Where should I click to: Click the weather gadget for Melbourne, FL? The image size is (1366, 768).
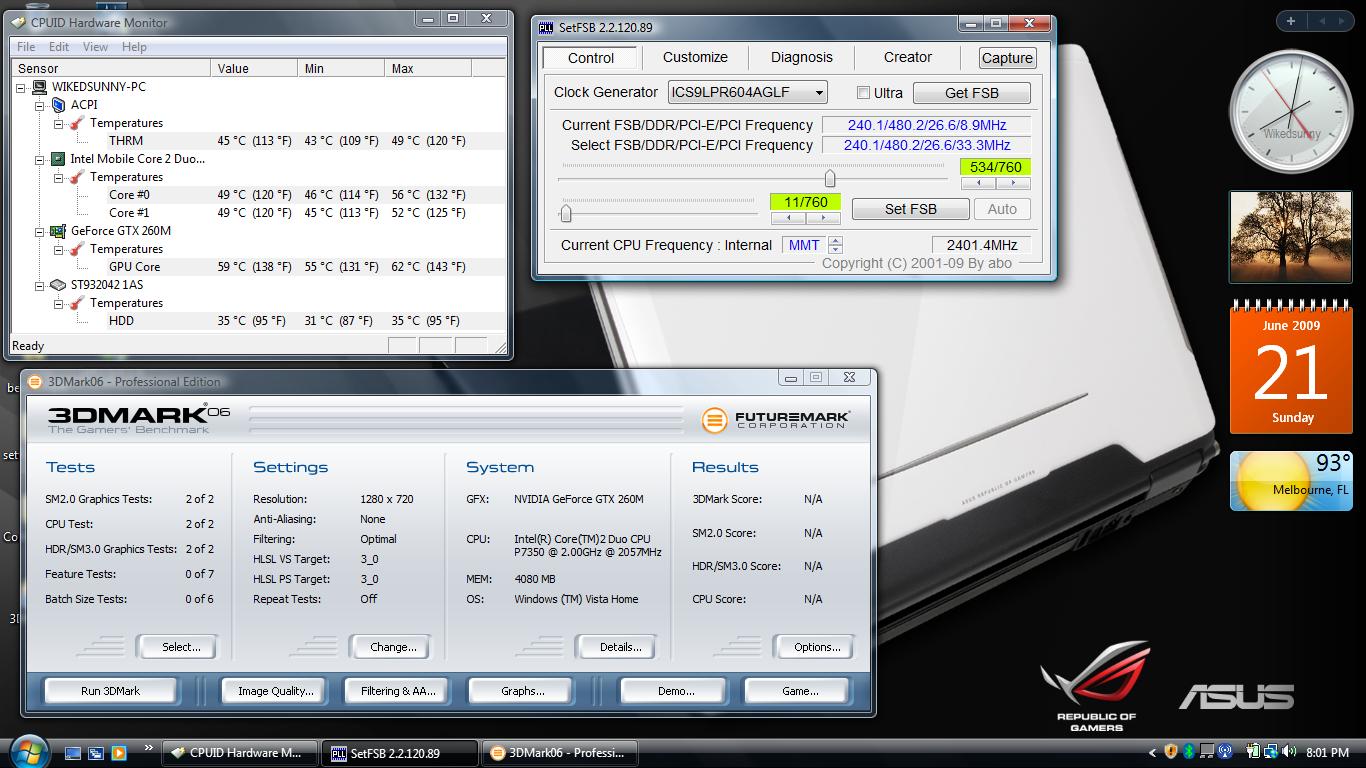point(1290,480)
